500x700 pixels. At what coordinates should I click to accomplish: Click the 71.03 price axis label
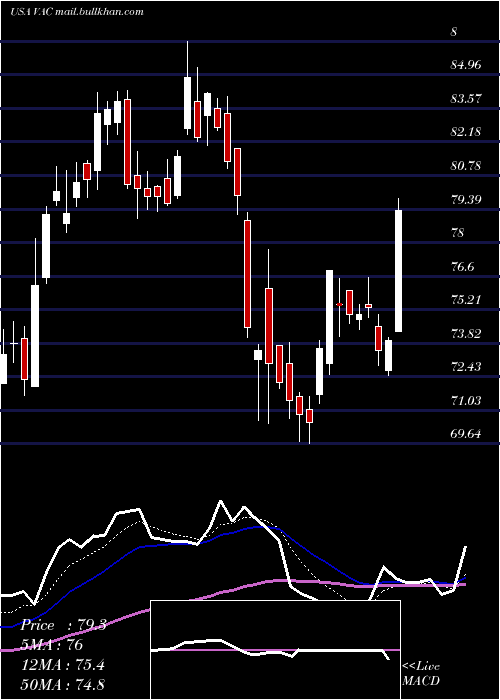click(466, 400)
